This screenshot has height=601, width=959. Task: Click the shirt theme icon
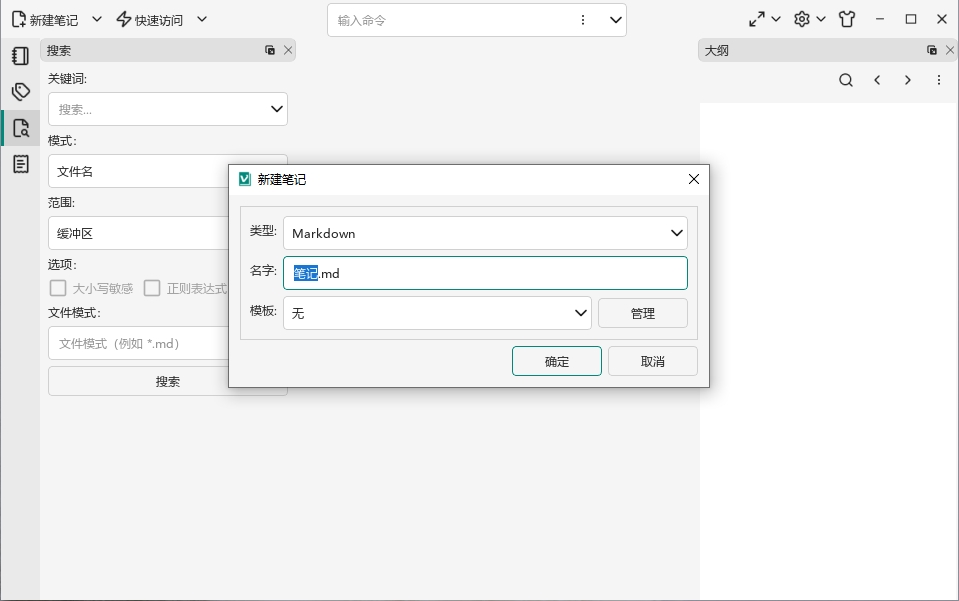tap(847, 20)
